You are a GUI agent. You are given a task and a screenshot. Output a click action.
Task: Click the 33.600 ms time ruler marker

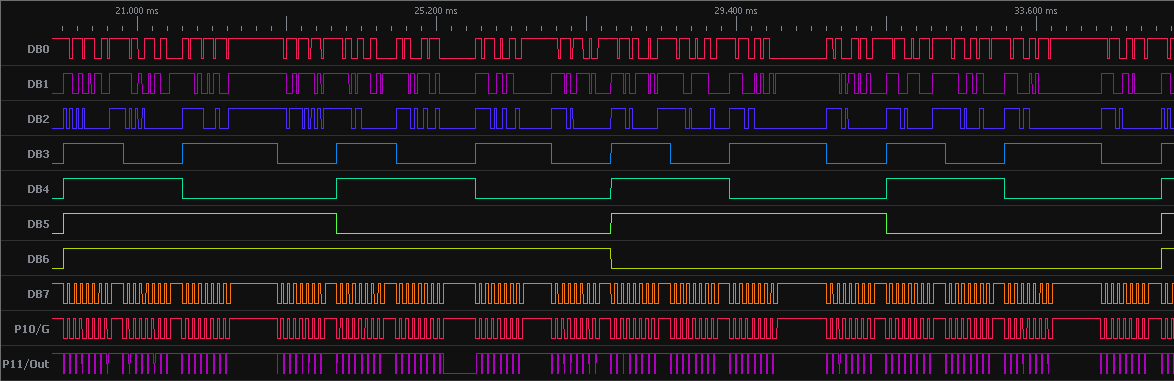coord(1036,11)
